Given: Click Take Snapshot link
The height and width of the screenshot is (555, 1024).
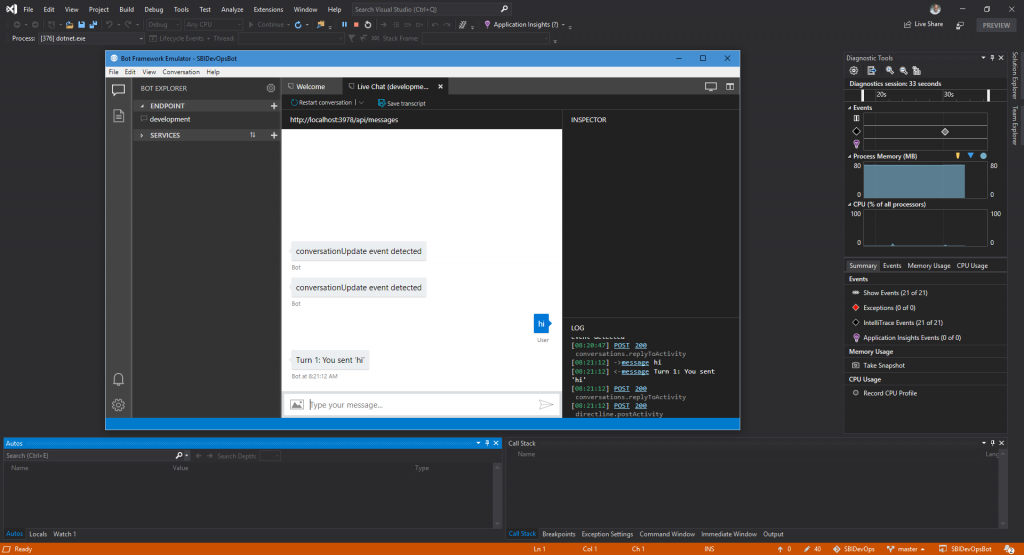Looking at the screenshot, I should click(x=884, y=366).
